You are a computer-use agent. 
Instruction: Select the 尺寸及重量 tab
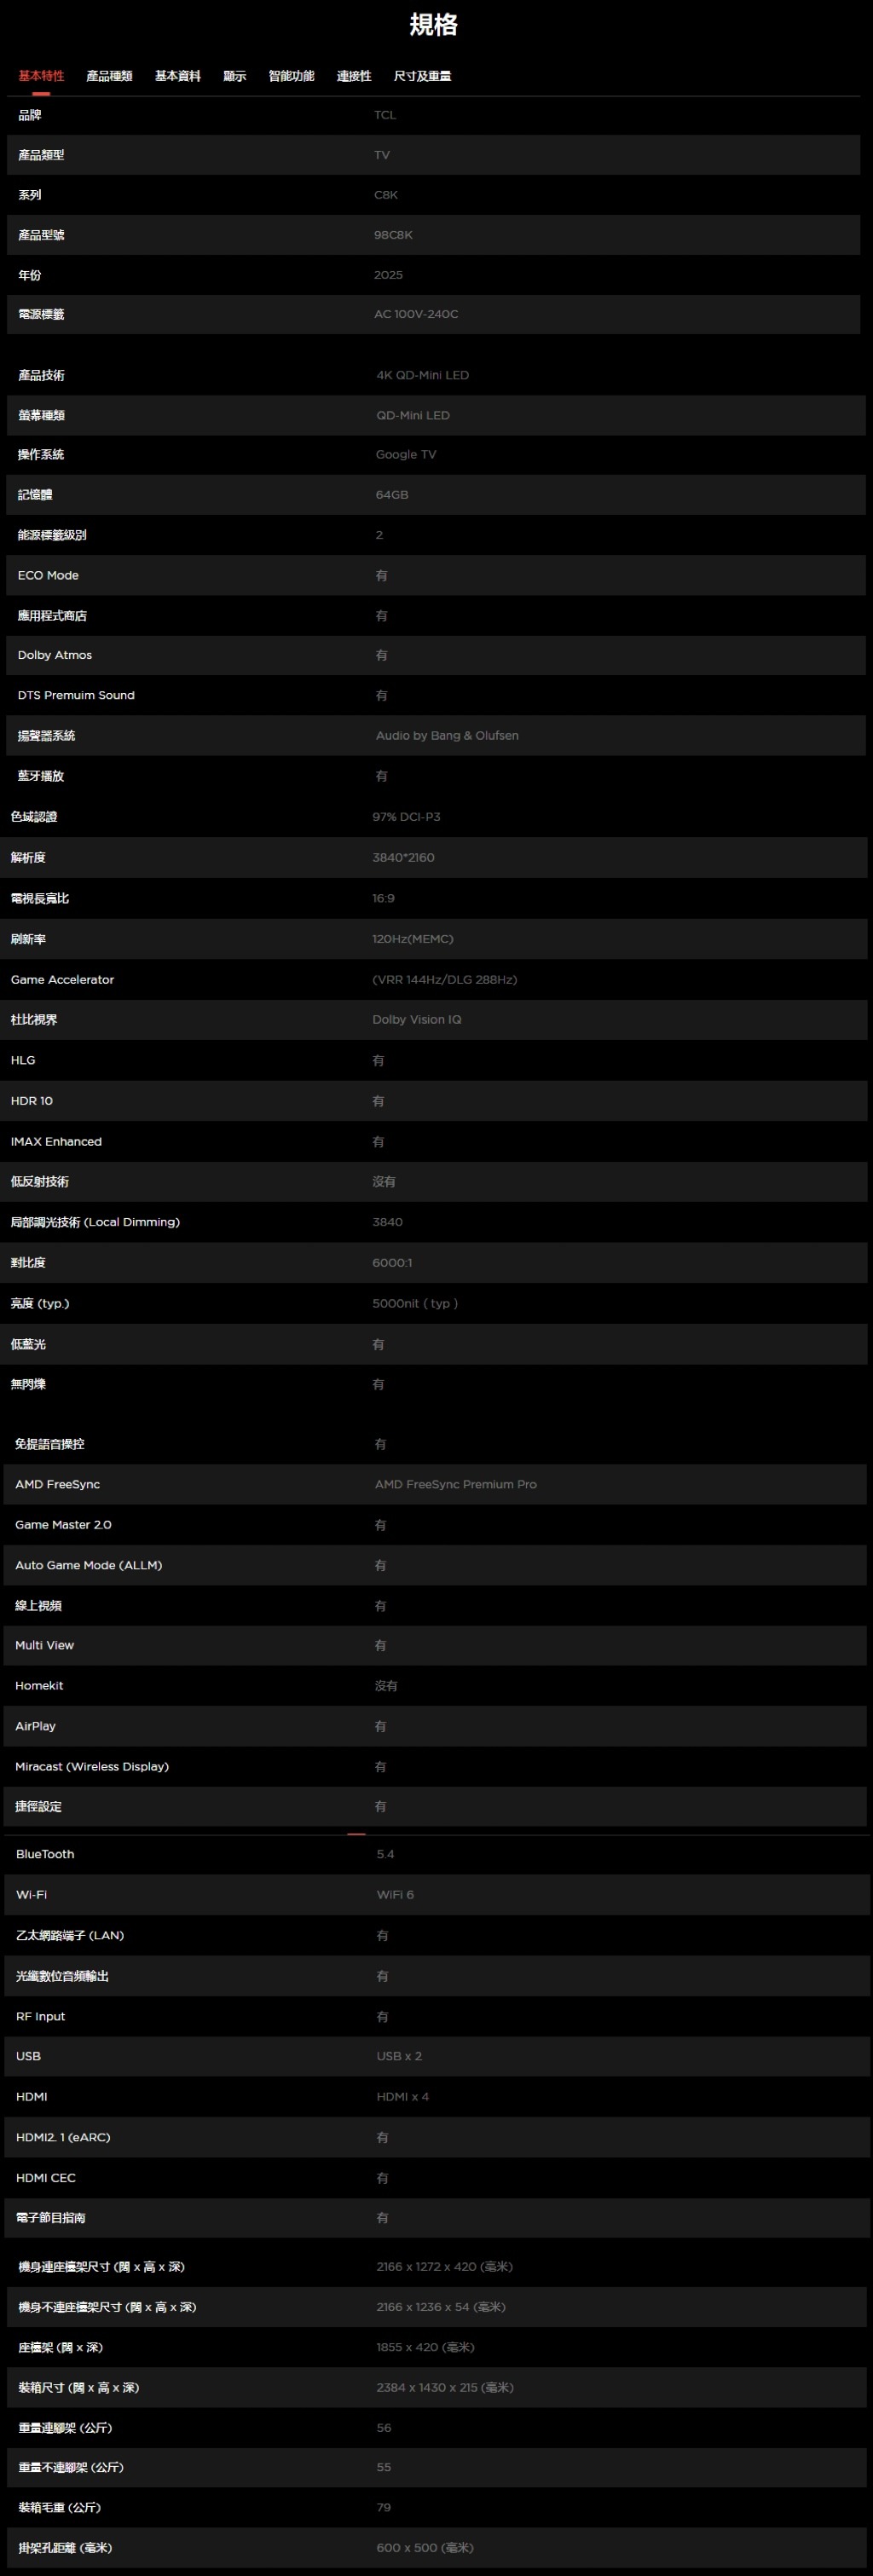click(422, 76)
